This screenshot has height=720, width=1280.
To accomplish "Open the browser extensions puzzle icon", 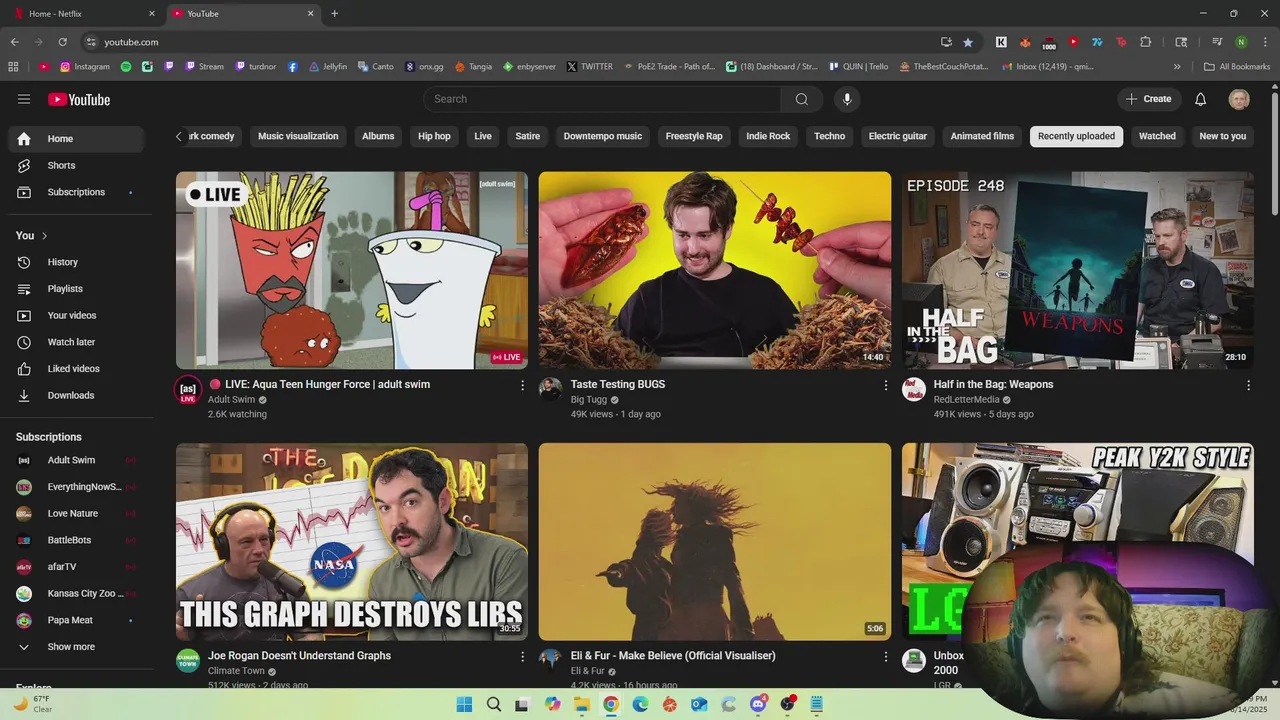I will (x=1146, y=42).
